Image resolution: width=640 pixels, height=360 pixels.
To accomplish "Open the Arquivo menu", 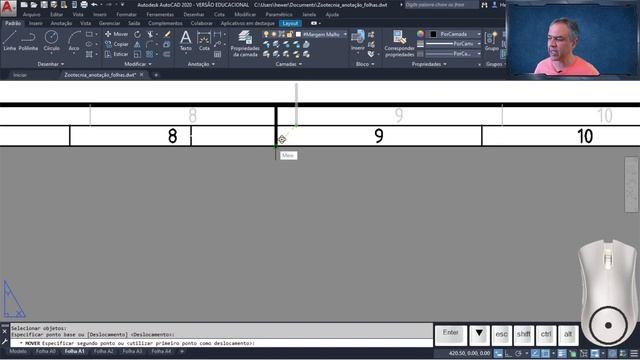I will (31, 14).
